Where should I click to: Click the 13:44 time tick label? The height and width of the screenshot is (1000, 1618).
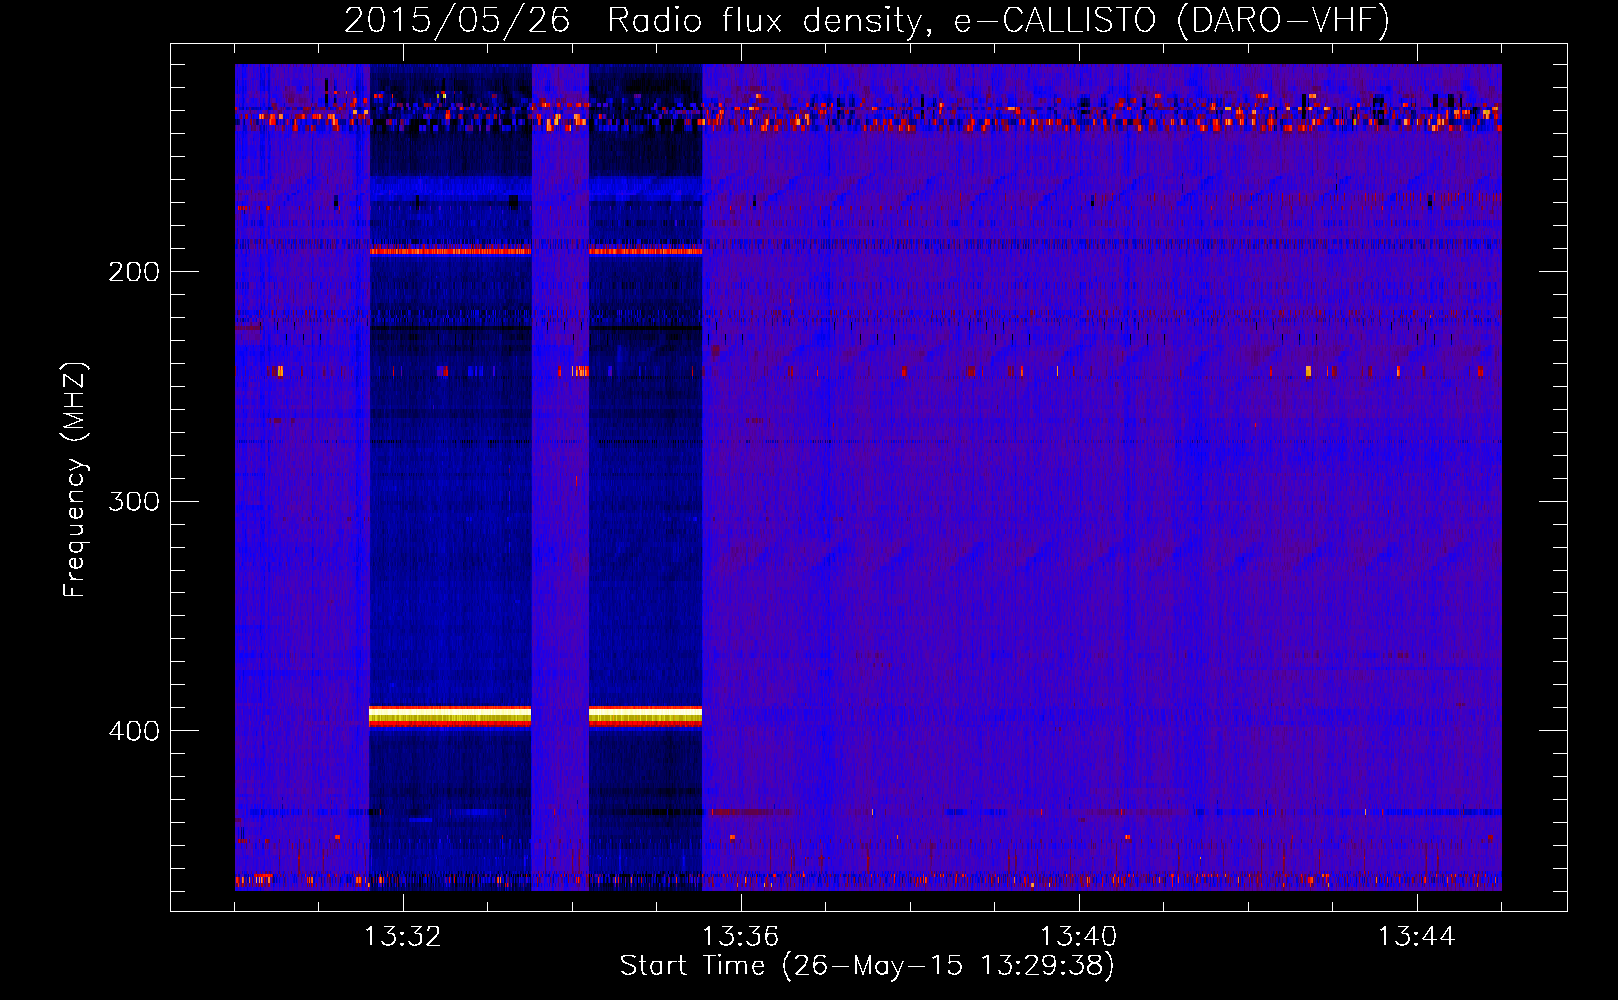(x=1416, y=937)
